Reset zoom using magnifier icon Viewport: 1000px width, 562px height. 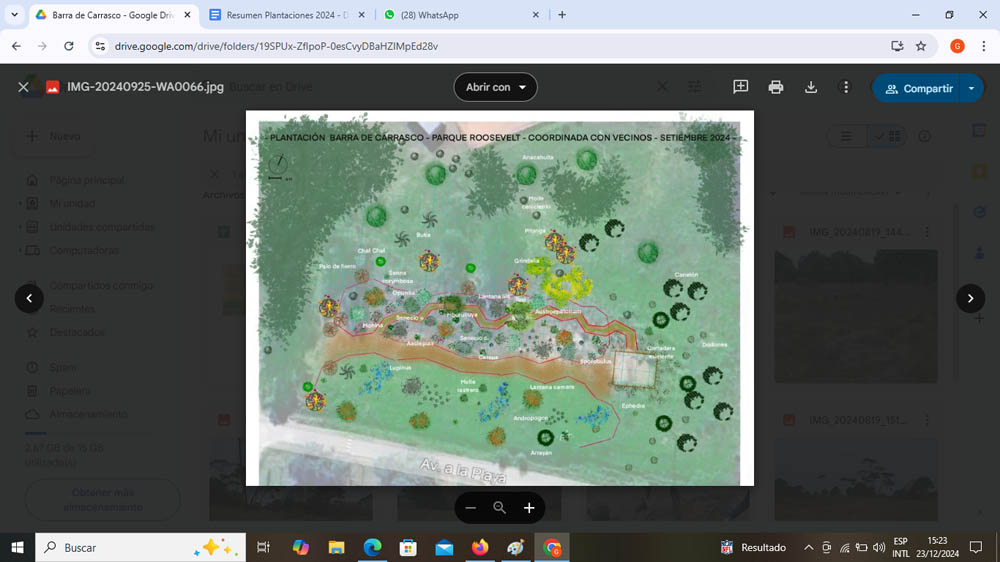coord(500,508)
